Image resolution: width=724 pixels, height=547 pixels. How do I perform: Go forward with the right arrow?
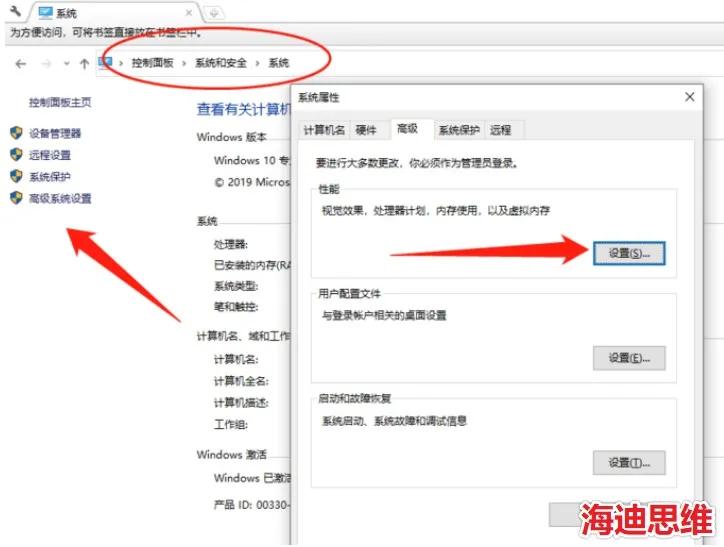click(46, 64)
